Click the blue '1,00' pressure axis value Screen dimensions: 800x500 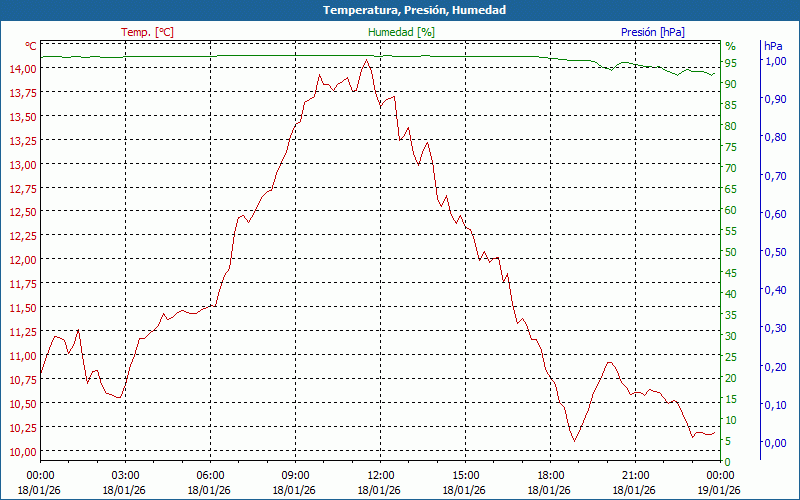pyautogui.click(x=776, y=61)
